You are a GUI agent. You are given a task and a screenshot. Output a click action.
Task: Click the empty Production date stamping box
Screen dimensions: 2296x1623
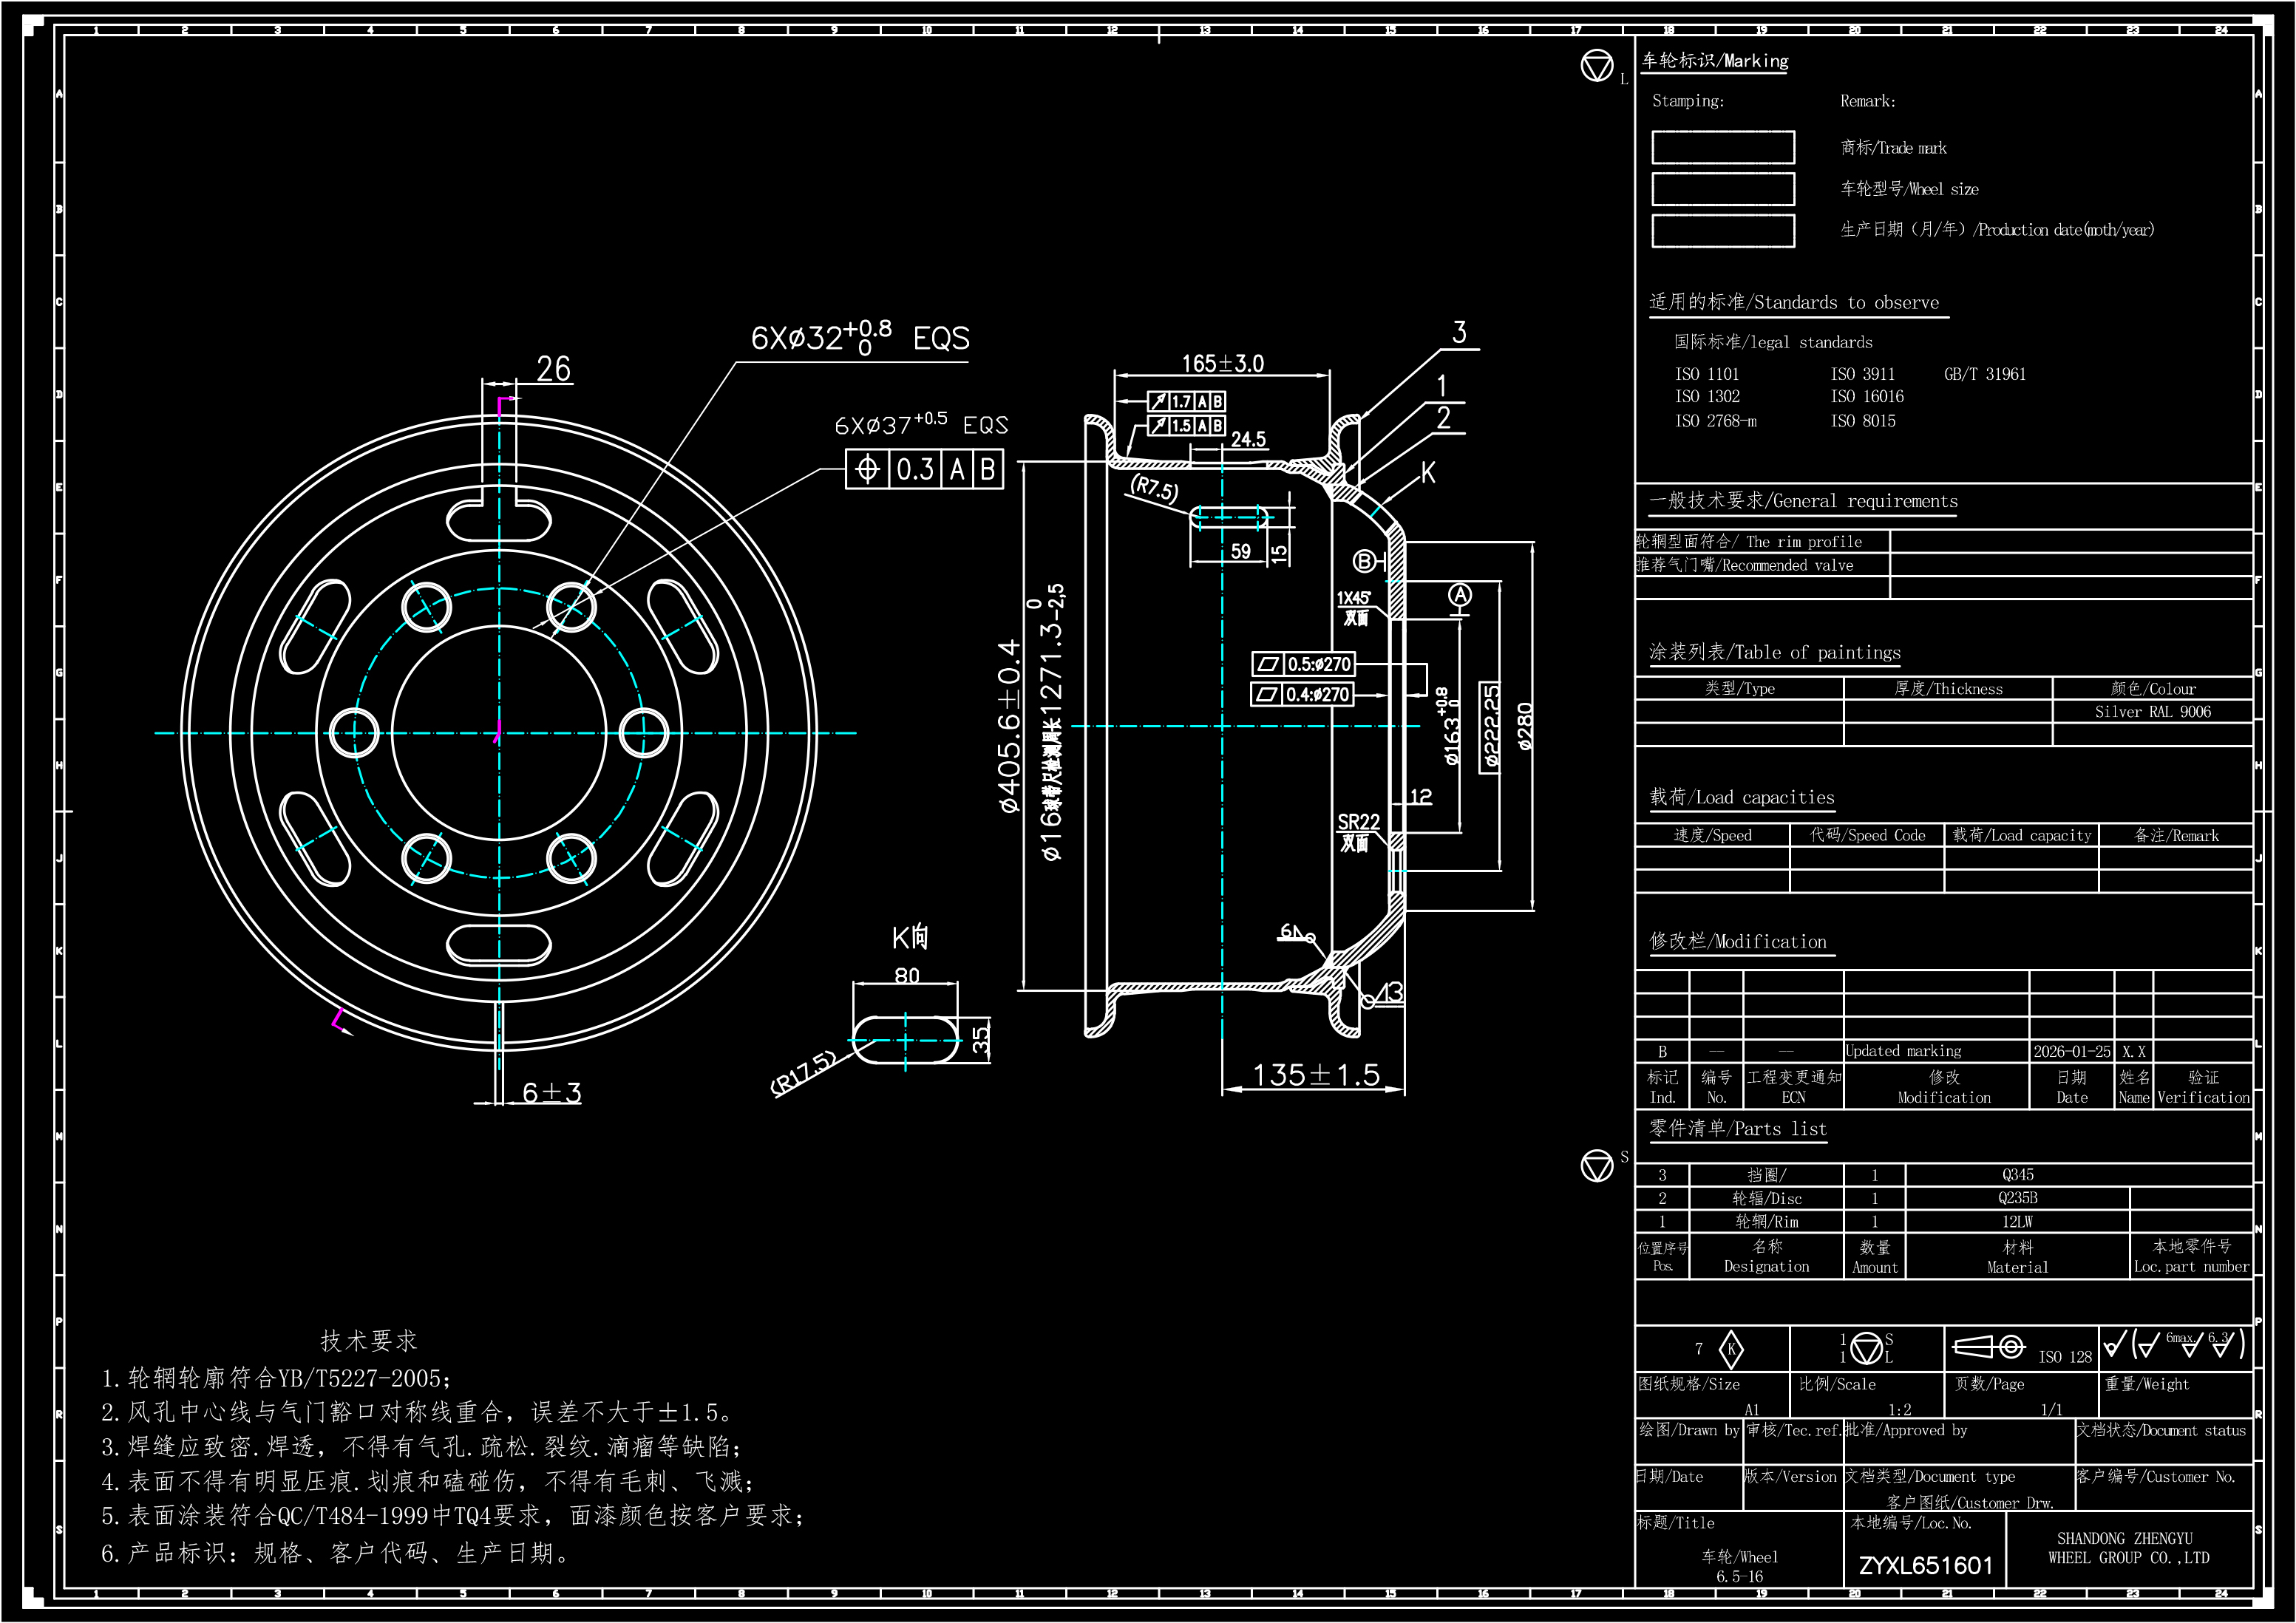[1722, 230]
